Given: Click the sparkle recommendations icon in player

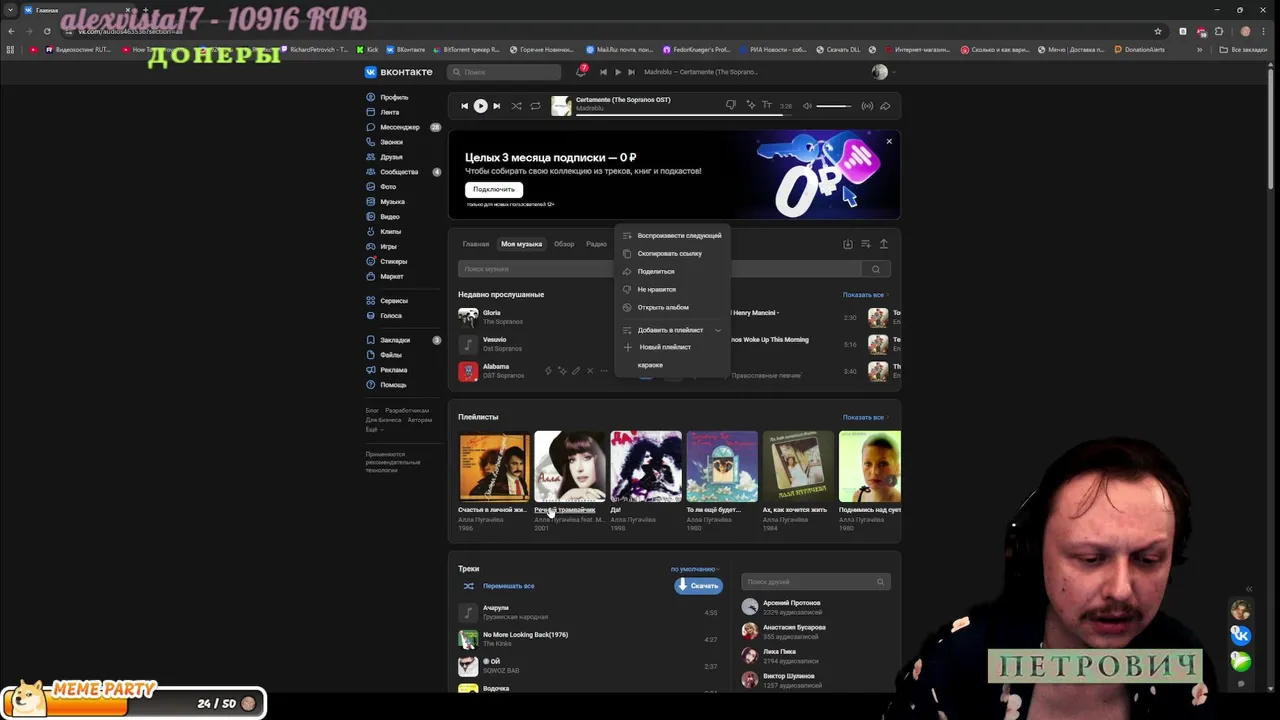Looking at the screenshot, I should pos(749,105).
